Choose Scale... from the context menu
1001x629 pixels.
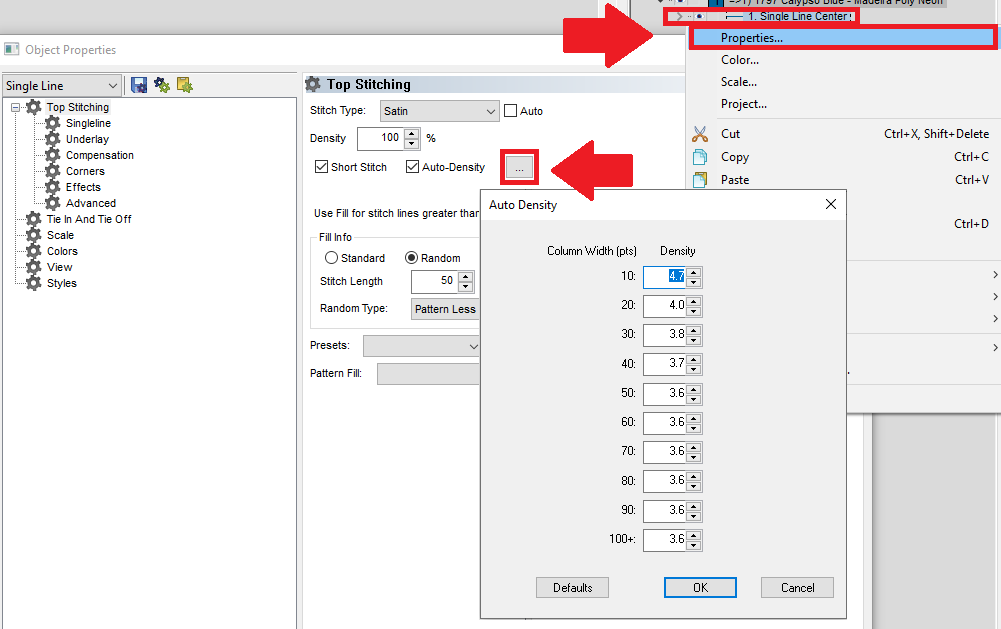point(739,82)
